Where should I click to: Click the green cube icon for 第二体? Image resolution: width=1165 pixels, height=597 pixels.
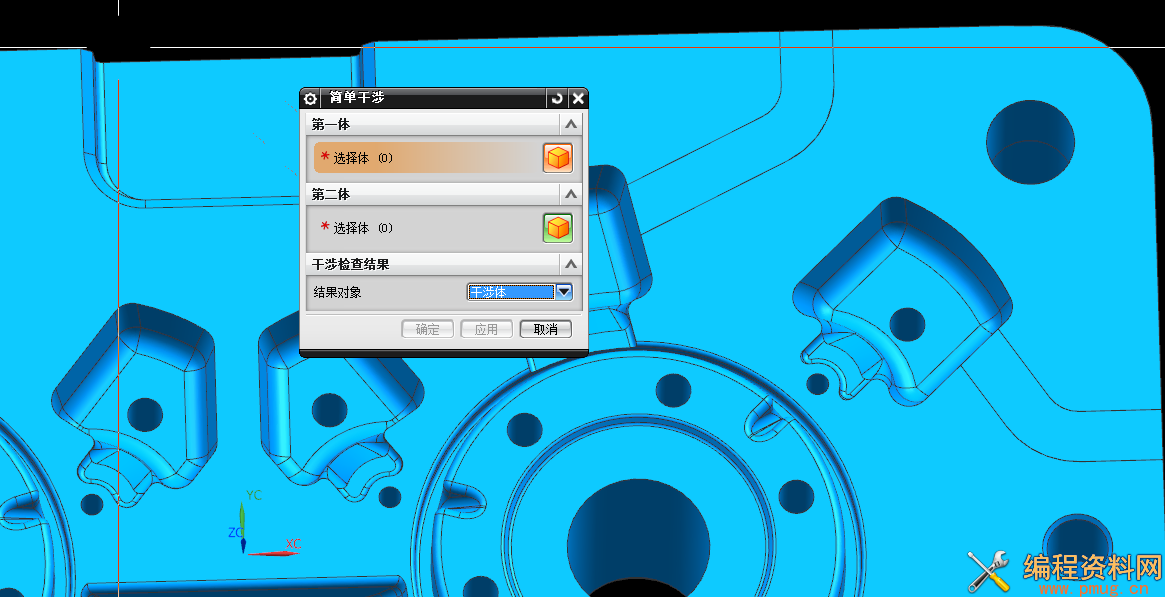click(557, 228)
